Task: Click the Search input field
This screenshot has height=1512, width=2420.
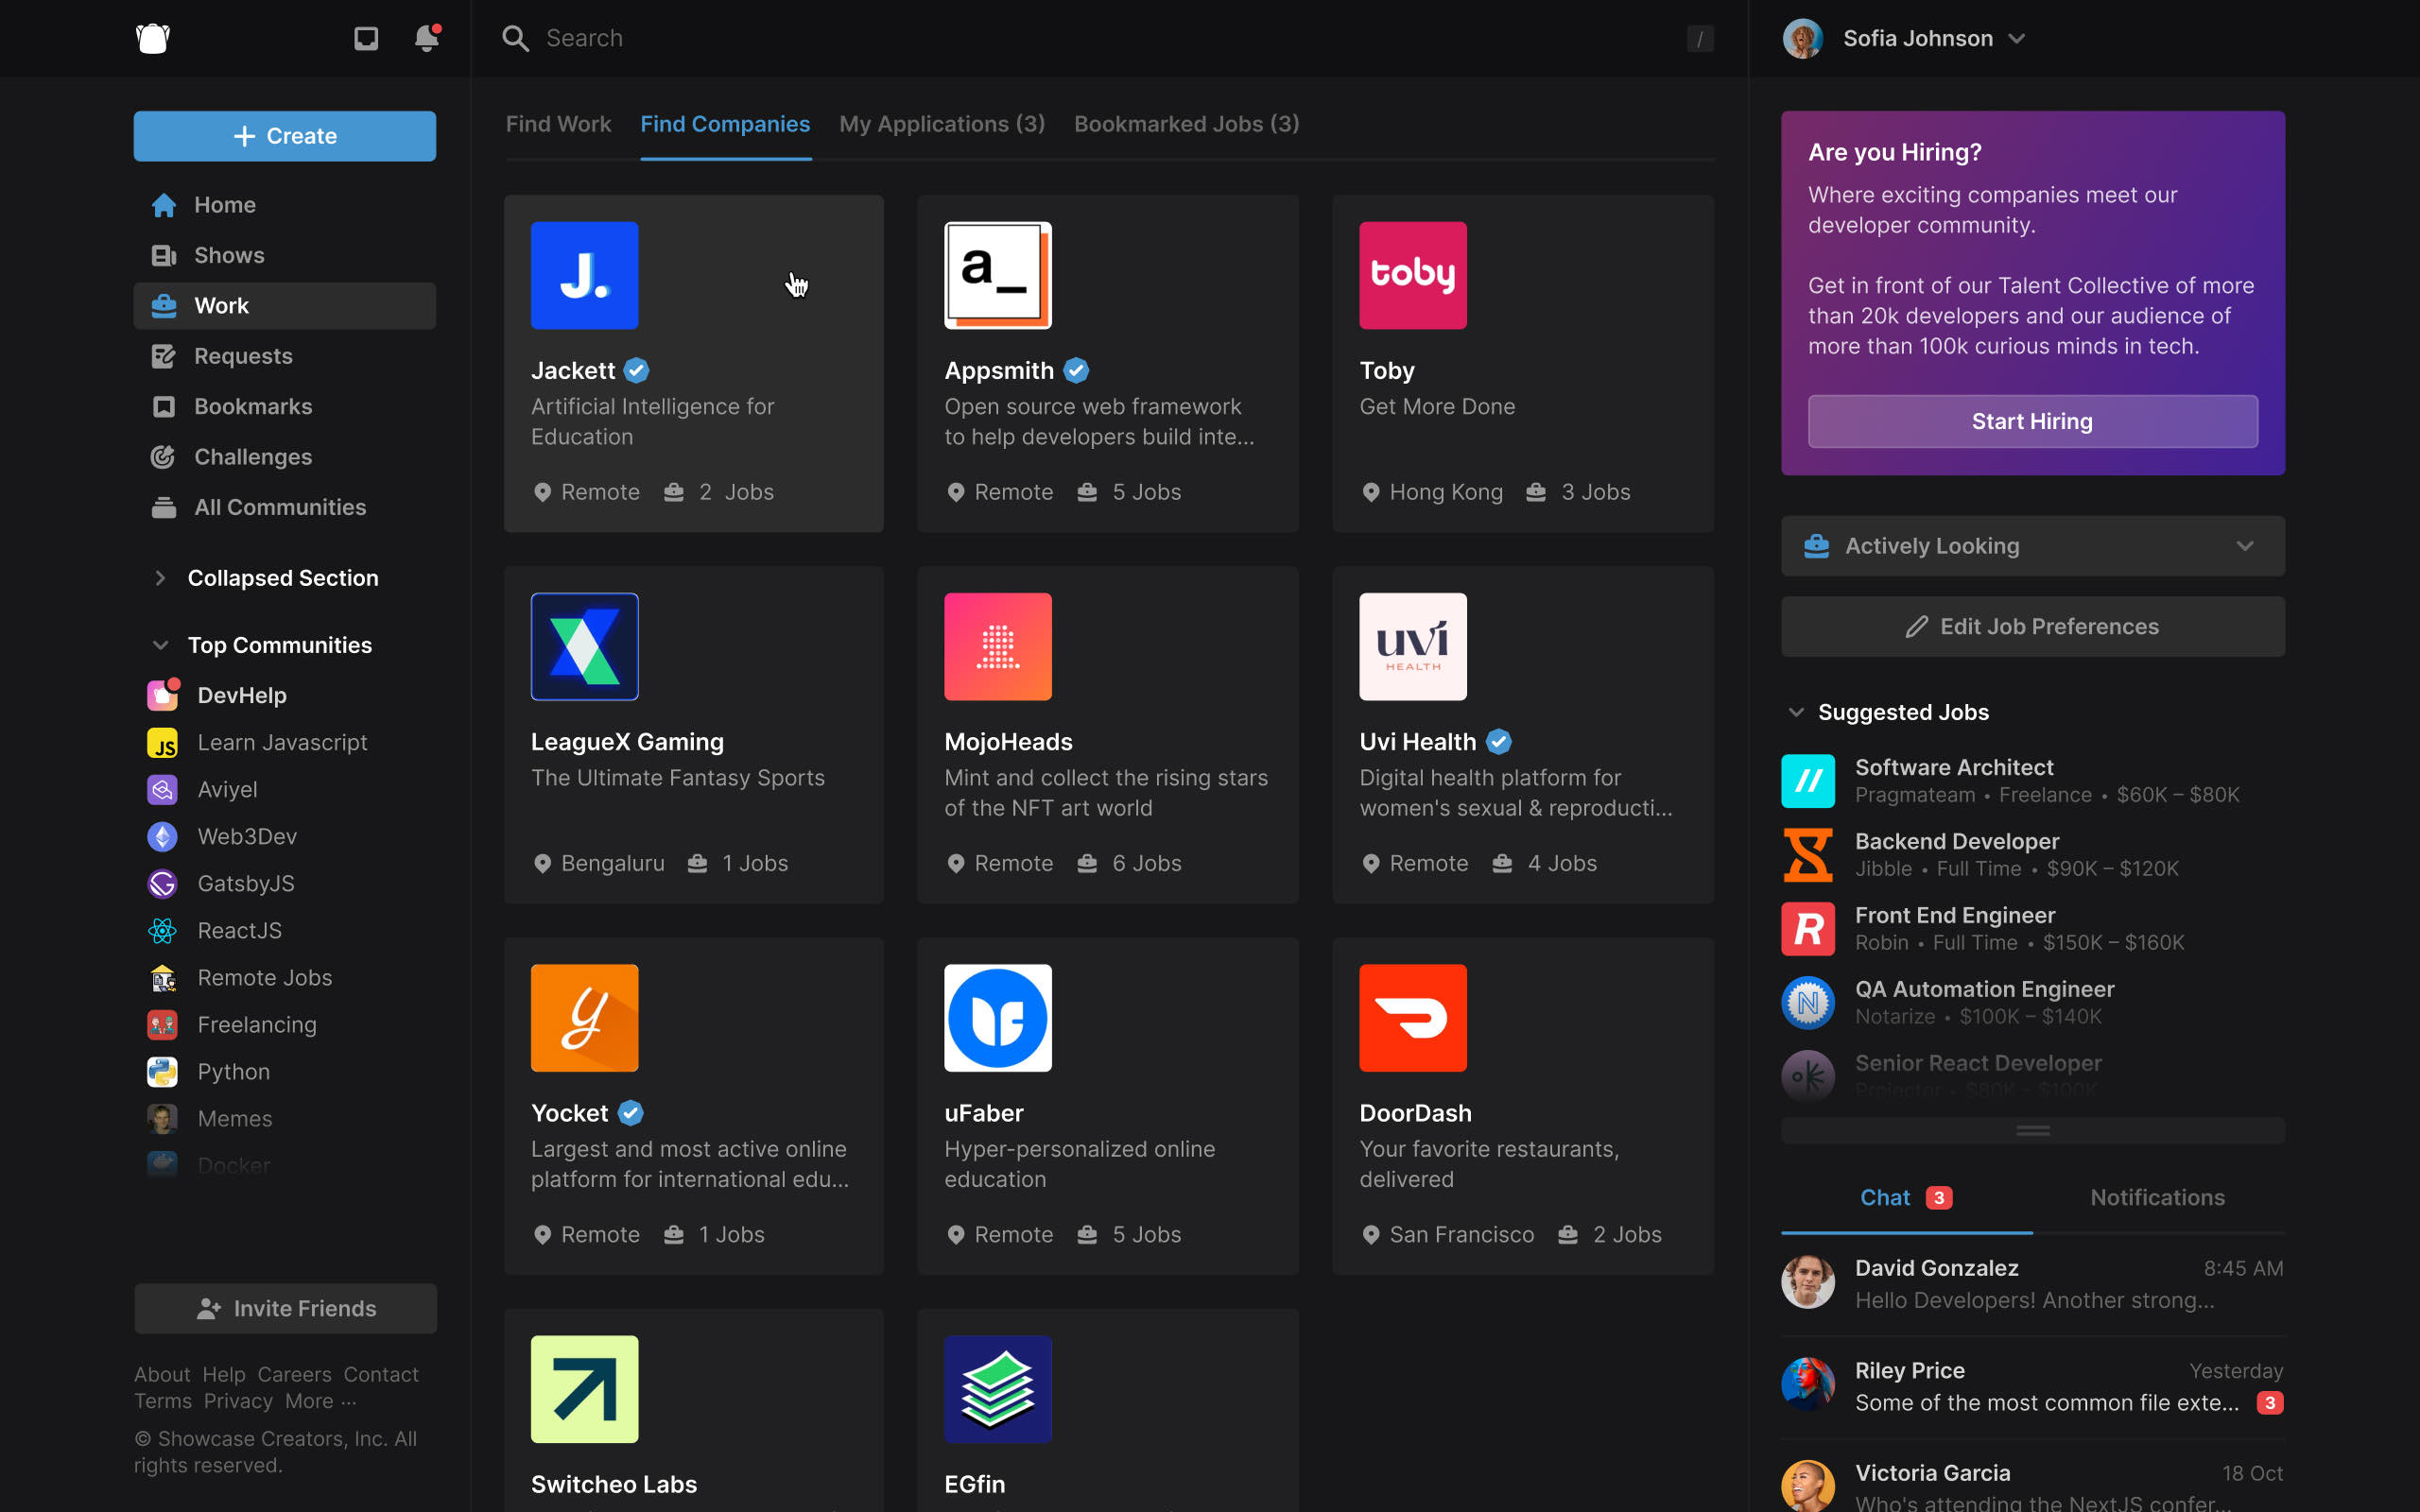Action: pos(1100,38)
